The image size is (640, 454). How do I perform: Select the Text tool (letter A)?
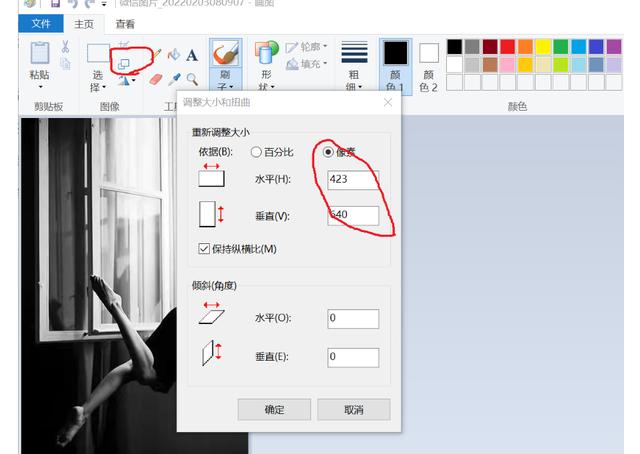pos(191,55)
